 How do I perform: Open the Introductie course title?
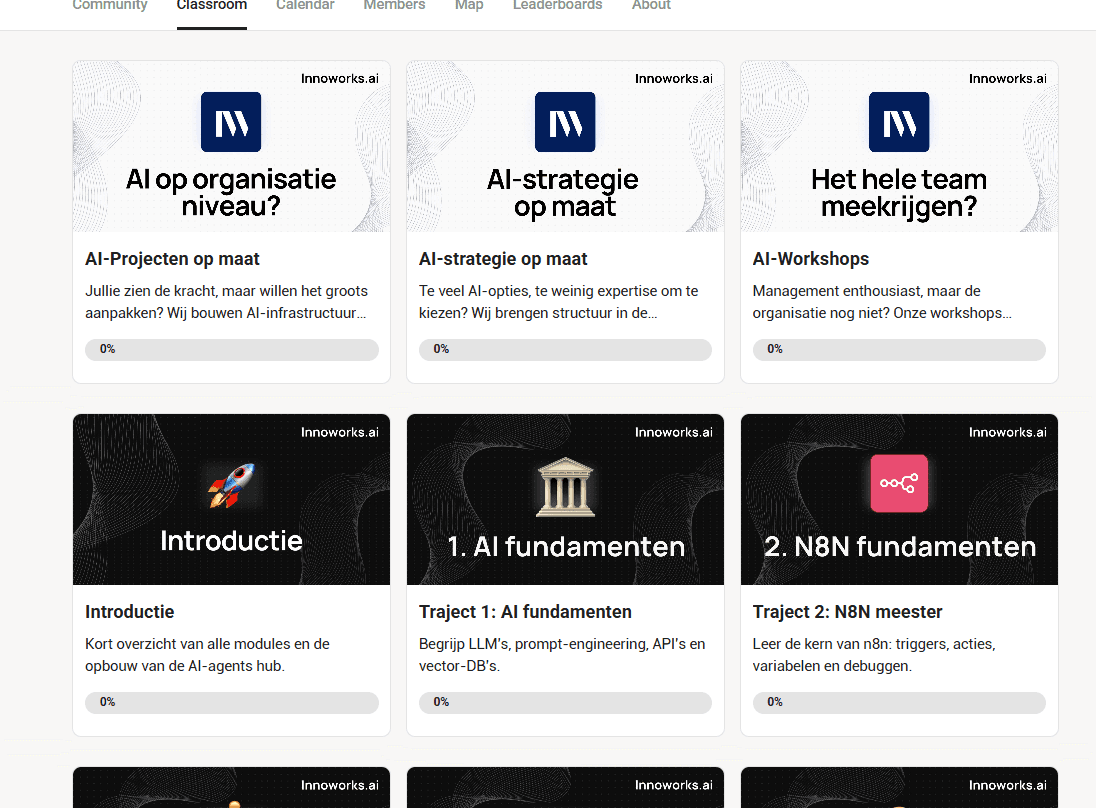pyautogui.click(x=129, y=612)
